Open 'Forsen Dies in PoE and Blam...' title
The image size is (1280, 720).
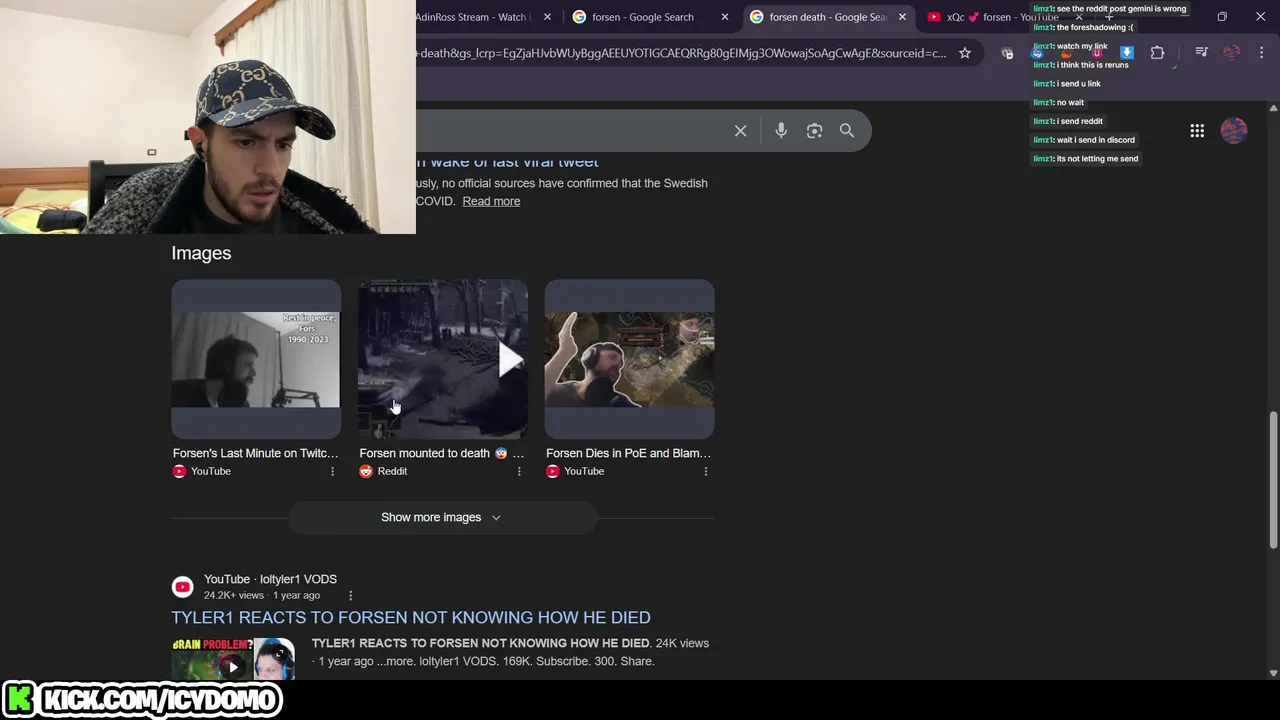tap(628, 453)
